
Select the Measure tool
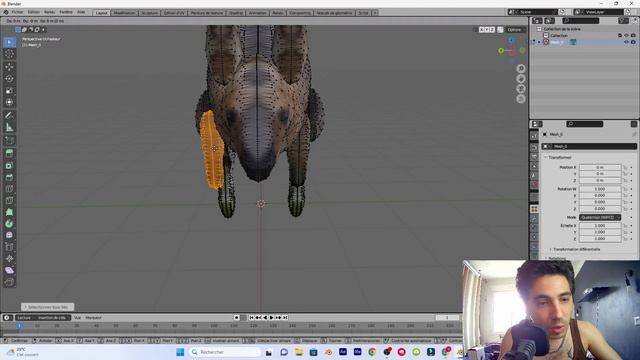9,128
